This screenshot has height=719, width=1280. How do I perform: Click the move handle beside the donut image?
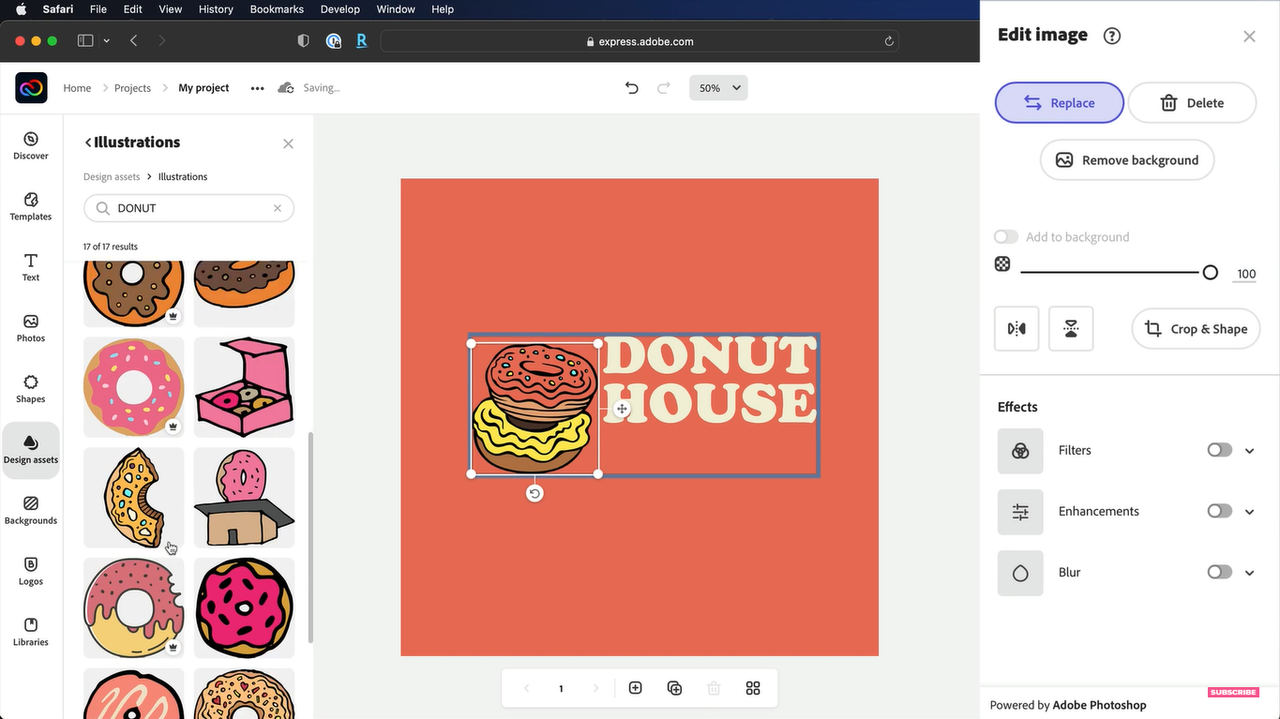click(622, 409)
